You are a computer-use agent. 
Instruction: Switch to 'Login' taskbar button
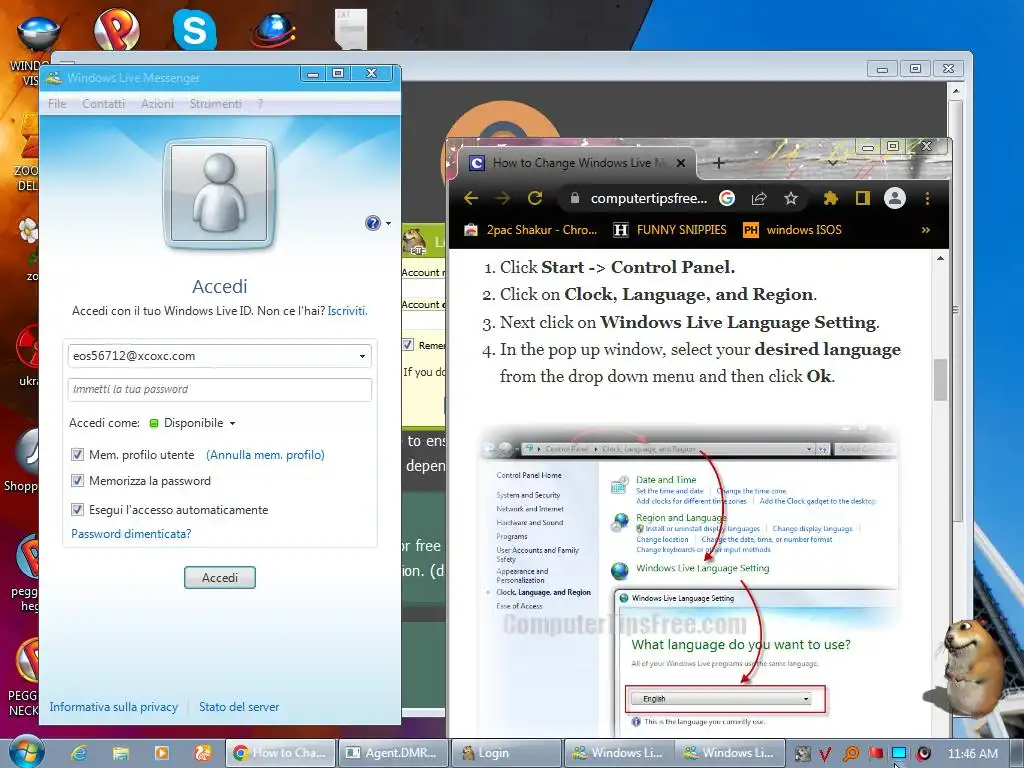pyautogui.click(x=506, y=753)
